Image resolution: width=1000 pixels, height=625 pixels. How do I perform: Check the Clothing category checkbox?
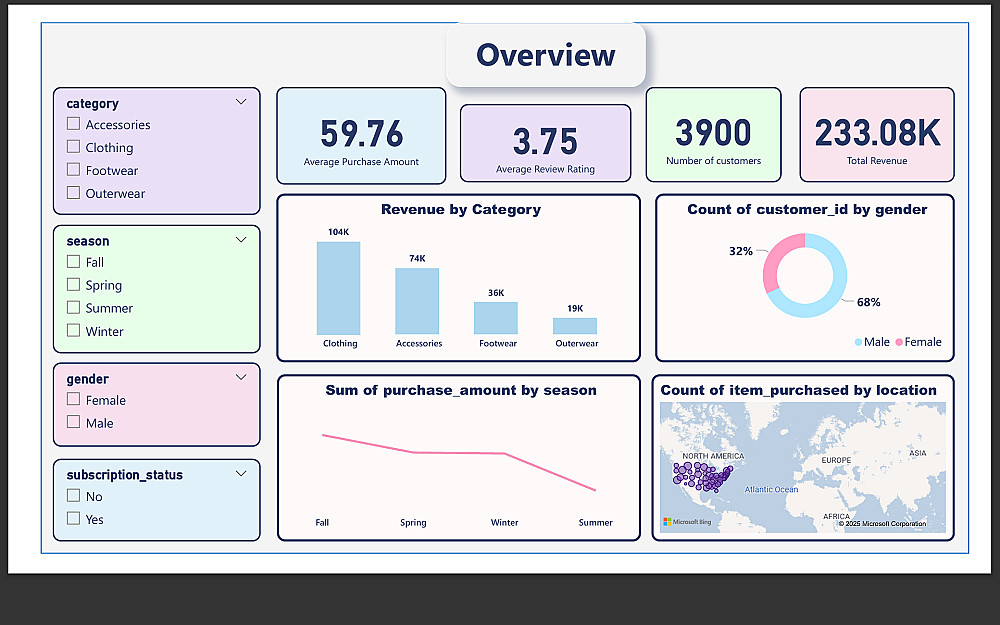tap(73, 147)
